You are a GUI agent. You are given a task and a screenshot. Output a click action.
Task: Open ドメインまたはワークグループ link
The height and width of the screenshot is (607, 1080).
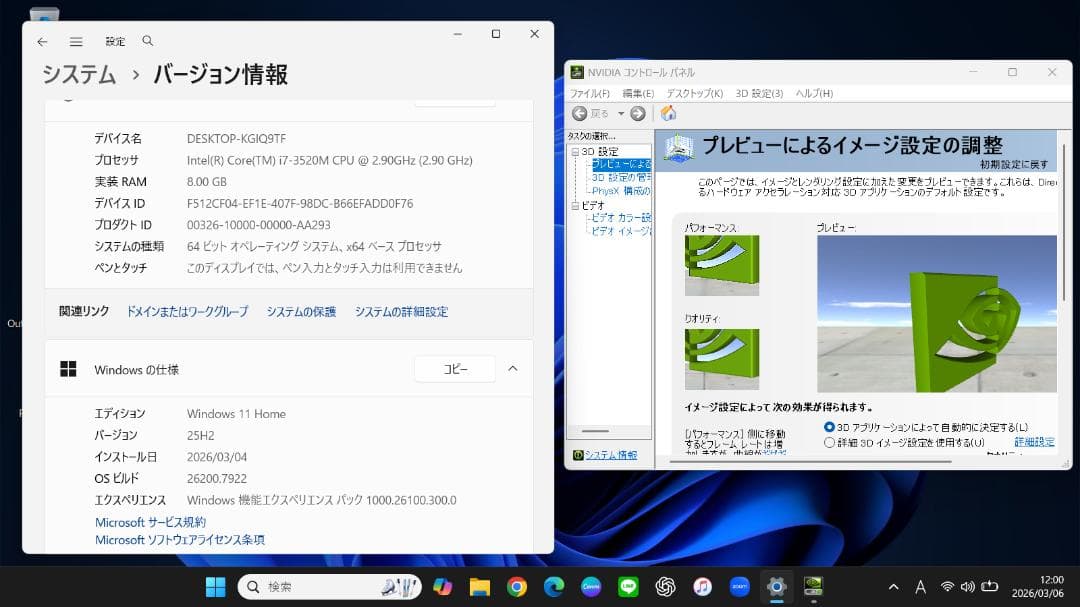pyautogui.click(x=187, y=311)
